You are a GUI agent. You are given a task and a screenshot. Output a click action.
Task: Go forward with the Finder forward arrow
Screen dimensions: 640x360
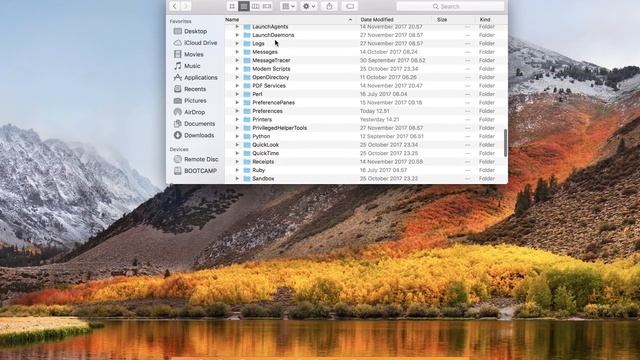click(x=186, y=6)
